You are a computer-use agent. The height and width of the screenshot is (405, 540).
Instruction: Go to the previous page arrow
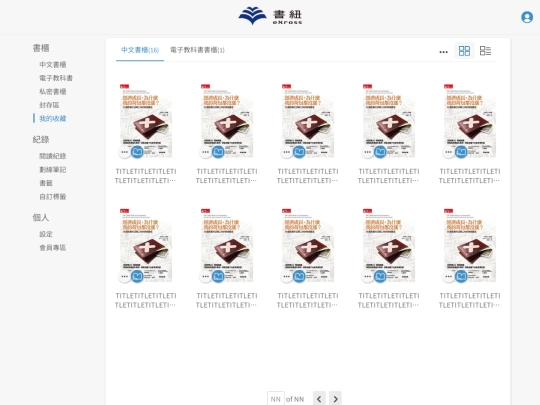319,398
